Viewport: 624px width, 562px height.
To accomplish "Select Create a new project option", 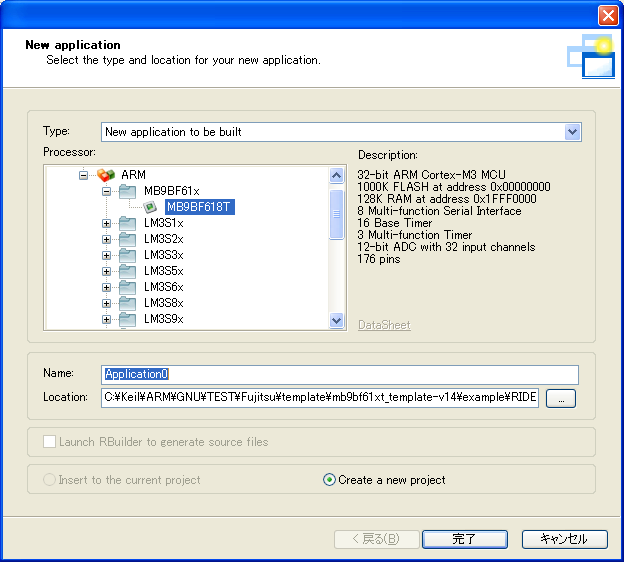I will [x=329, y=480].
